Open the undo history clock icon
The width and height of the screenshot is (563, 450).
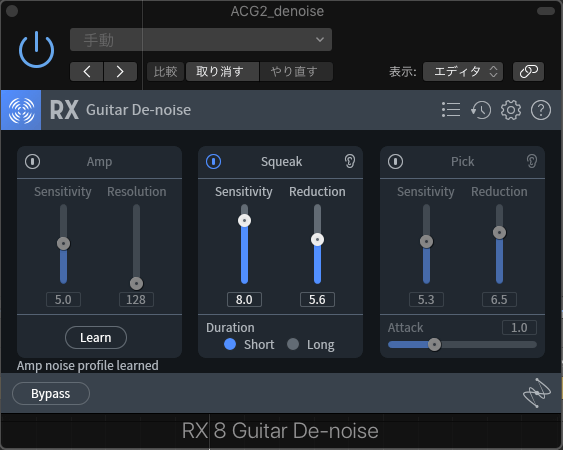point(481,110)
